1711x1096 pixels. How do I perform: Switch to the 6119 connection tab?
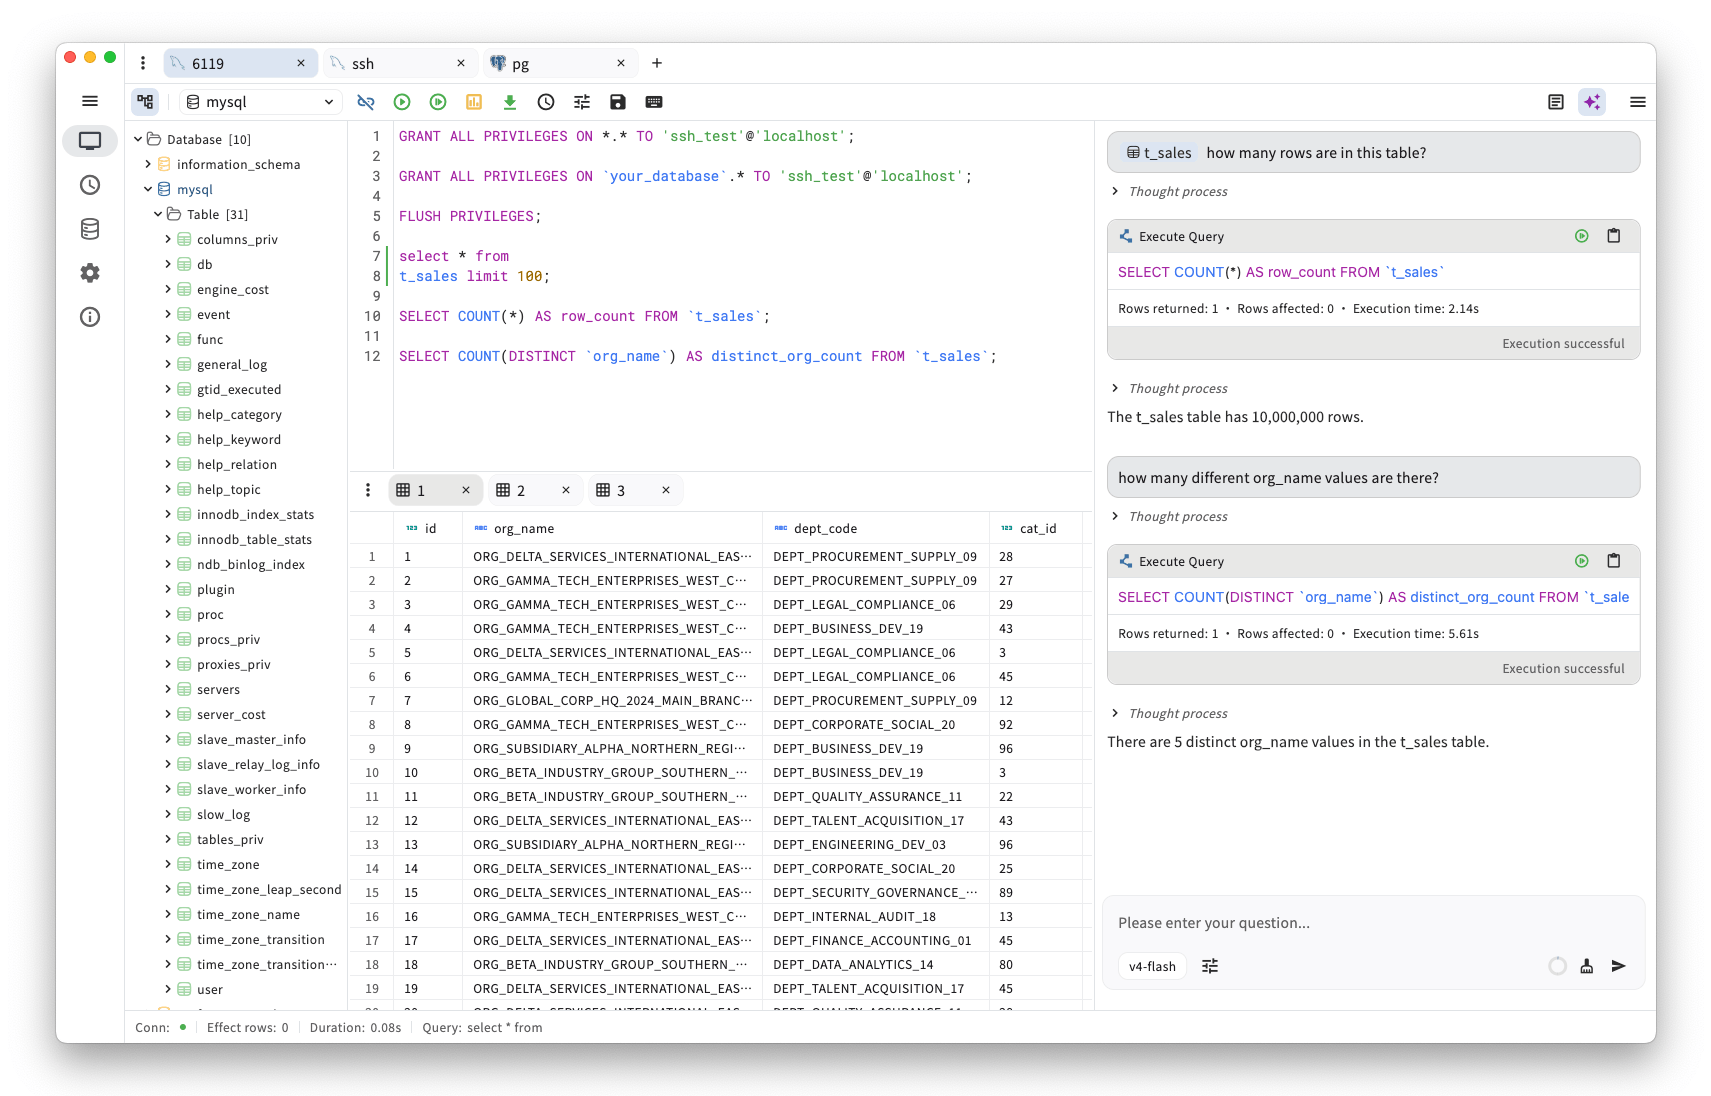click(x=240, y=63)
